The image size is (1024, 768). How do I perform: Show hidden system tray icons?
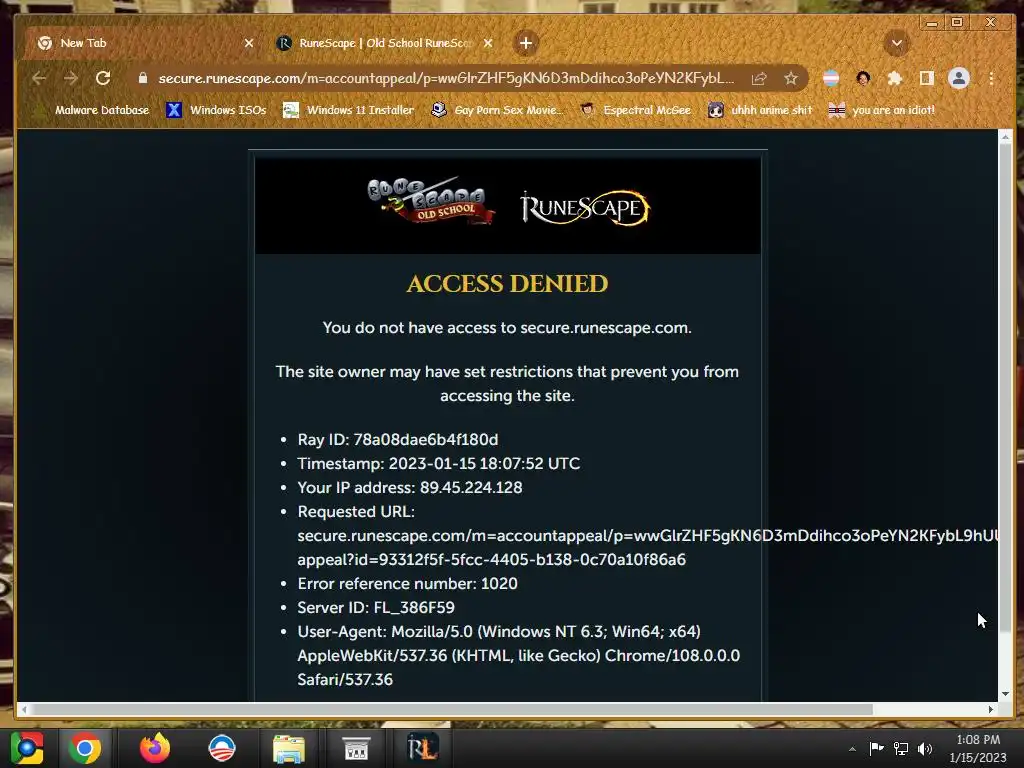852,749
